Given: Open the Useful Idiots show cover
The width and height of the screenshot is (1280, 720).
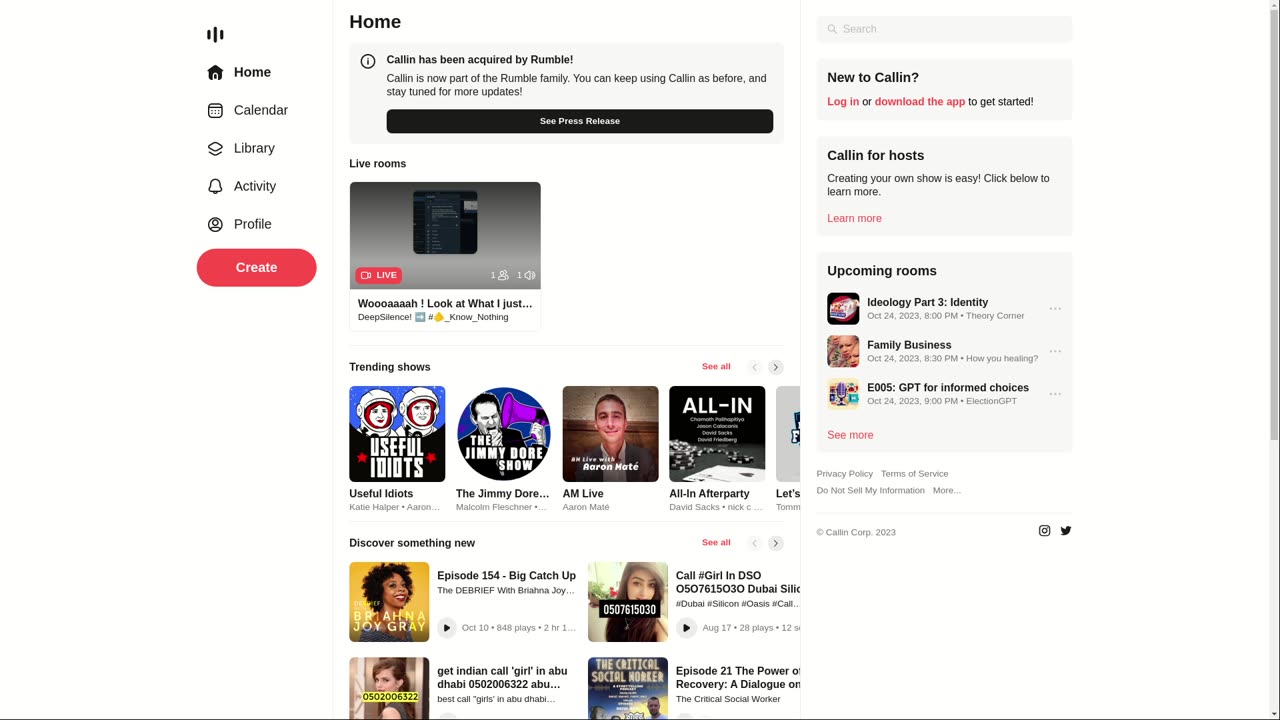Looking at the screenshot, I should pos(397,434).
